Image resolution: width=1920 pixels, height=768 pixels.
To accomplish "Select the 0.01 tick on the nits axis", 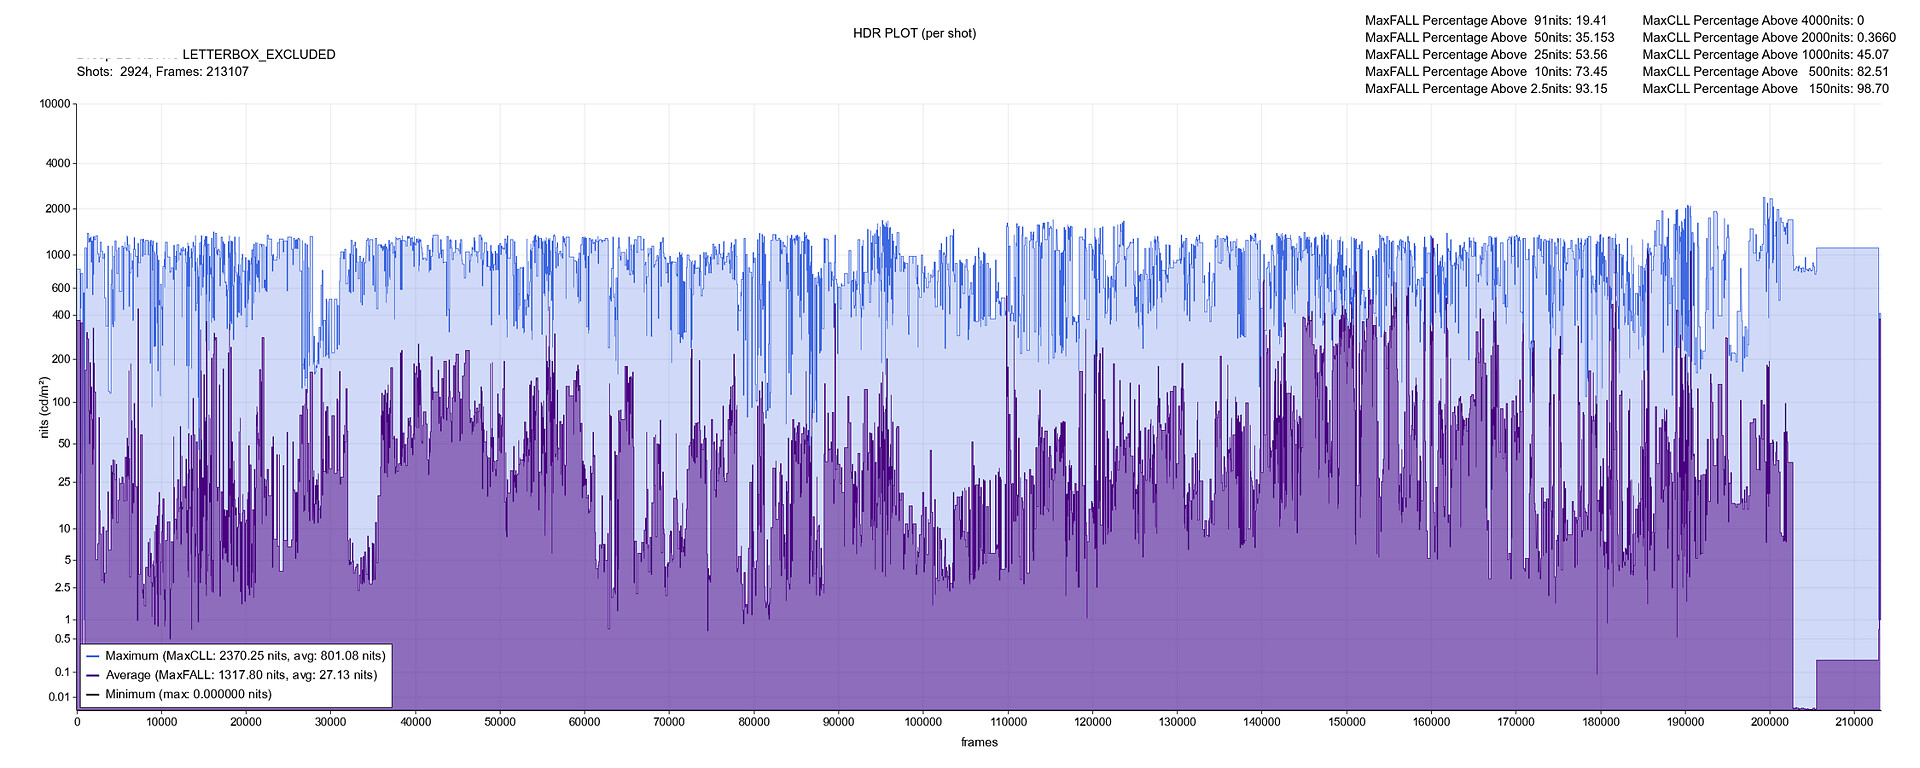I will [60, 697].
